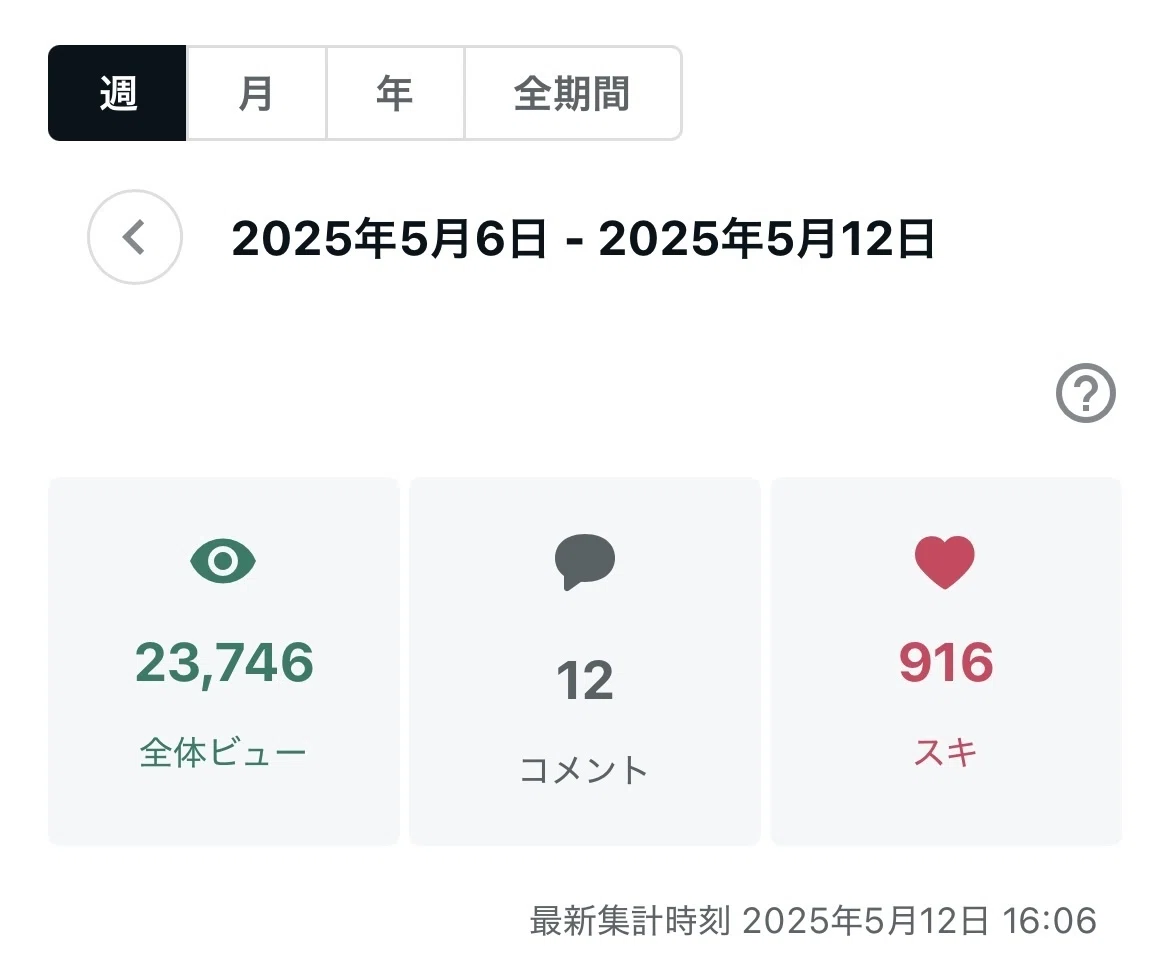Click the green eye views icon
1170x972 pixels.
223,561
